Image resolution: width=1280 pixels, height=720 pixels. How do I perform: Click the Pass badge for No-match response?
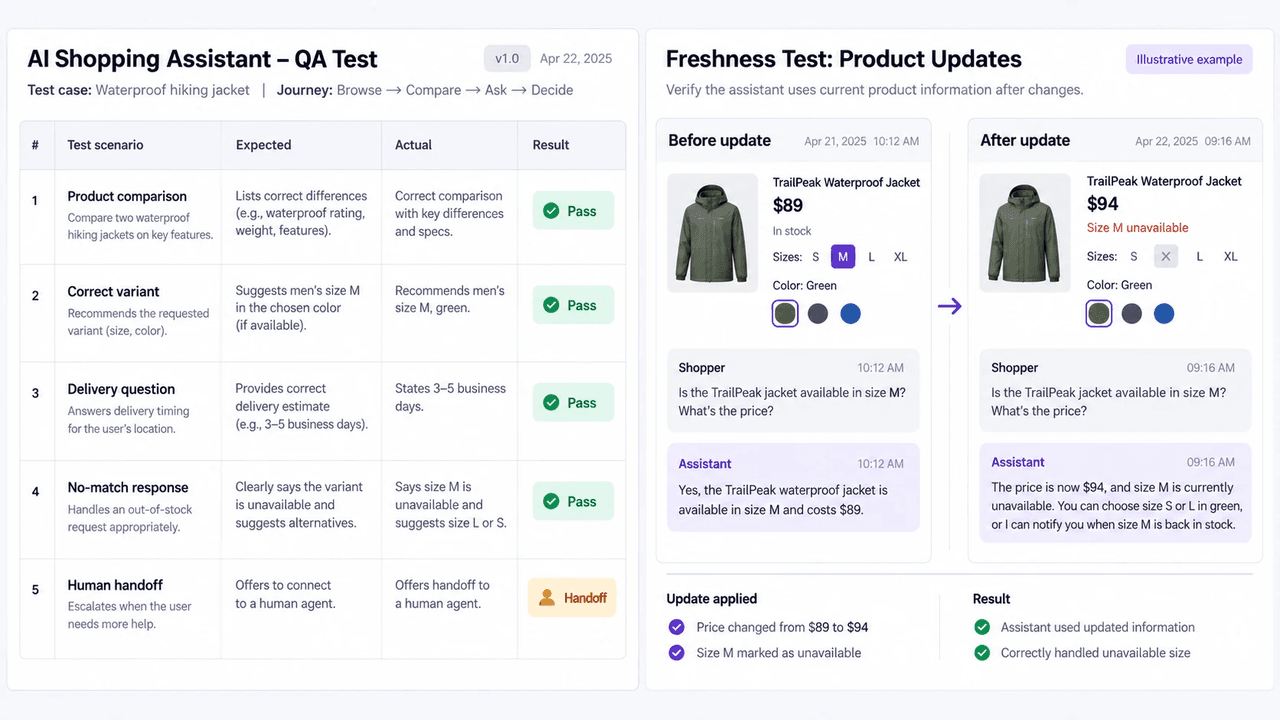[x=573, y=502]
